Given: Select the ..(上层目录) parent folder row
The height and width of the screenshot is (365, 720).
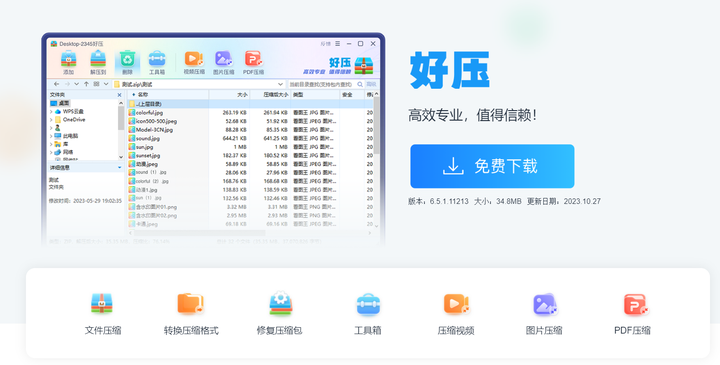Looking at the screenshot, I should 250,104.
